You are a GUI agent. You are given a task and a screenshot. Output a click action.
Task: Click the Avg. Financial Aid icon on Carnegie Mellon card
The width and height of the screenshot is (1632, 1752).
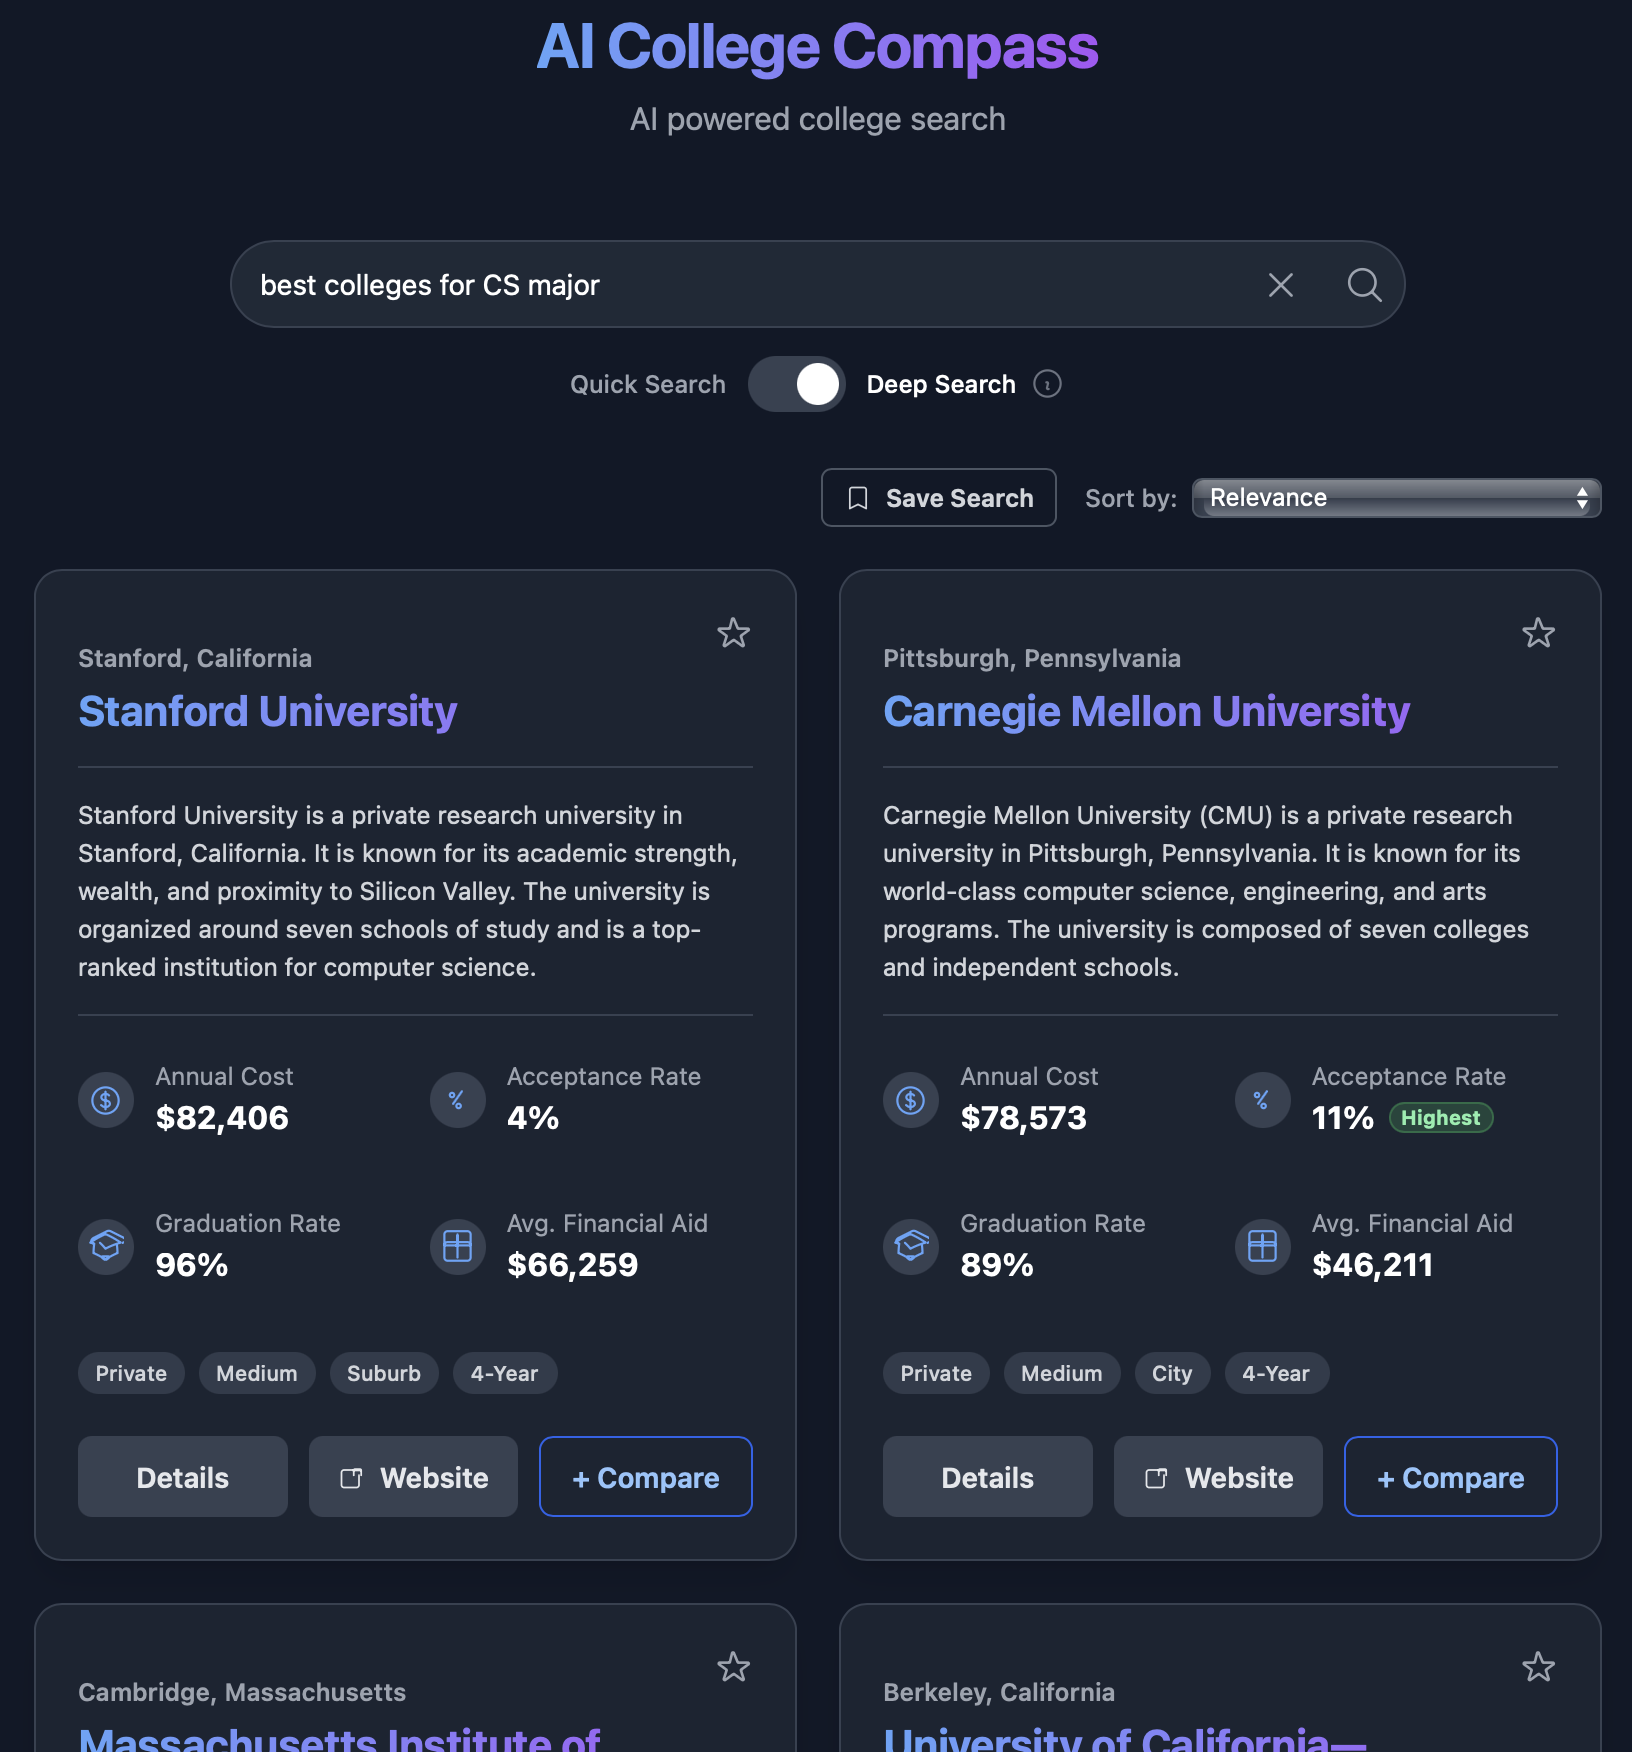click(1261, 1246)
